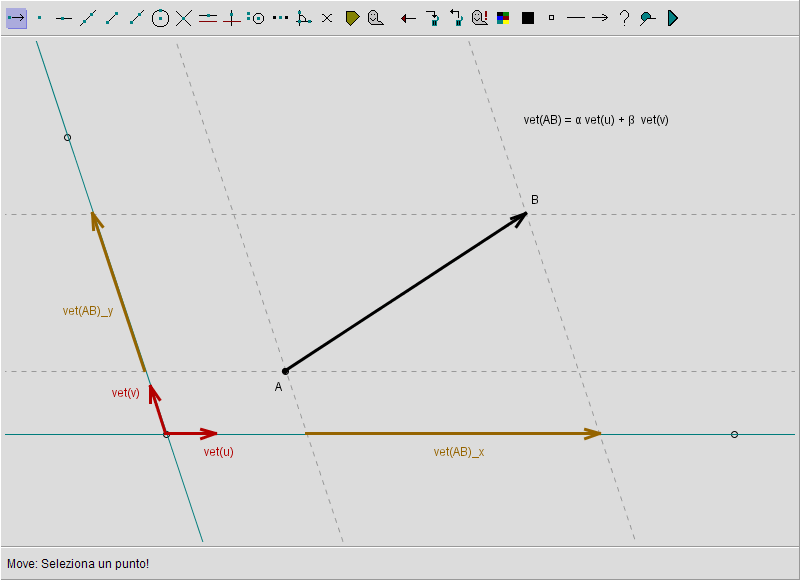The width and height of the screenshot is (800, 580).
Task: Click the black square color icon
Action: tap(528, 18)
